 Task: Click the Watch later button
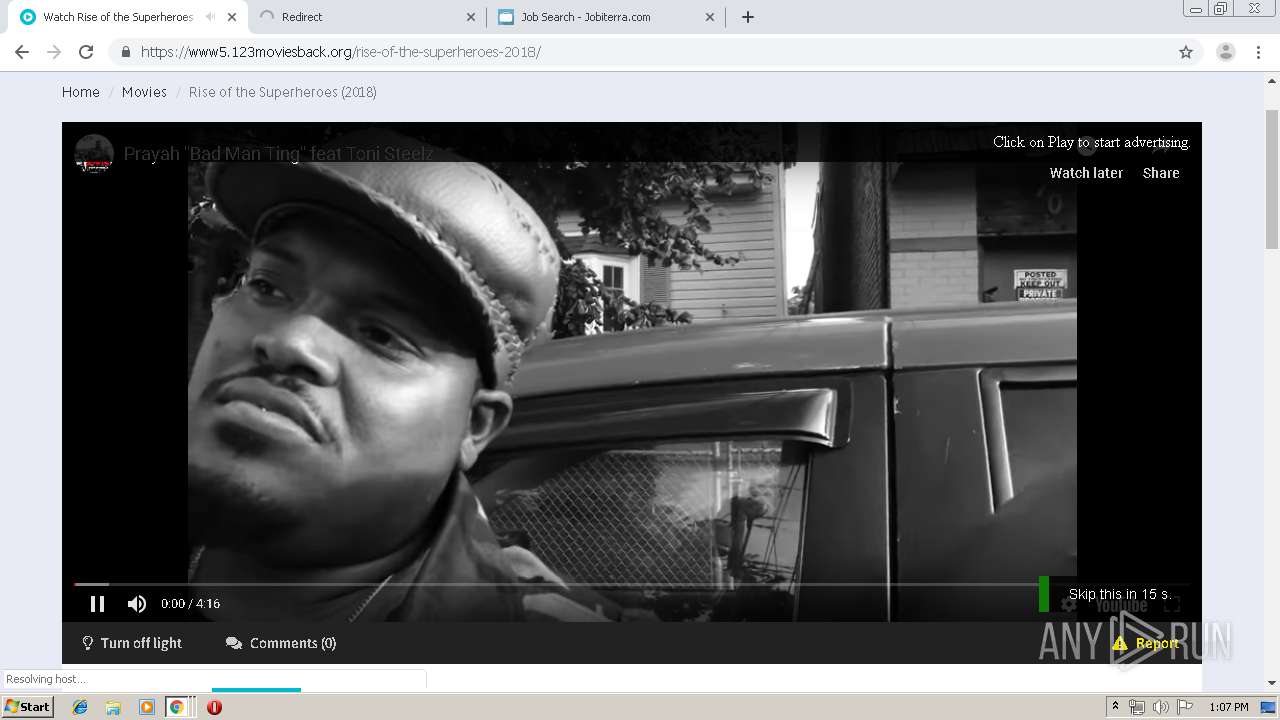pos(1086,173)
